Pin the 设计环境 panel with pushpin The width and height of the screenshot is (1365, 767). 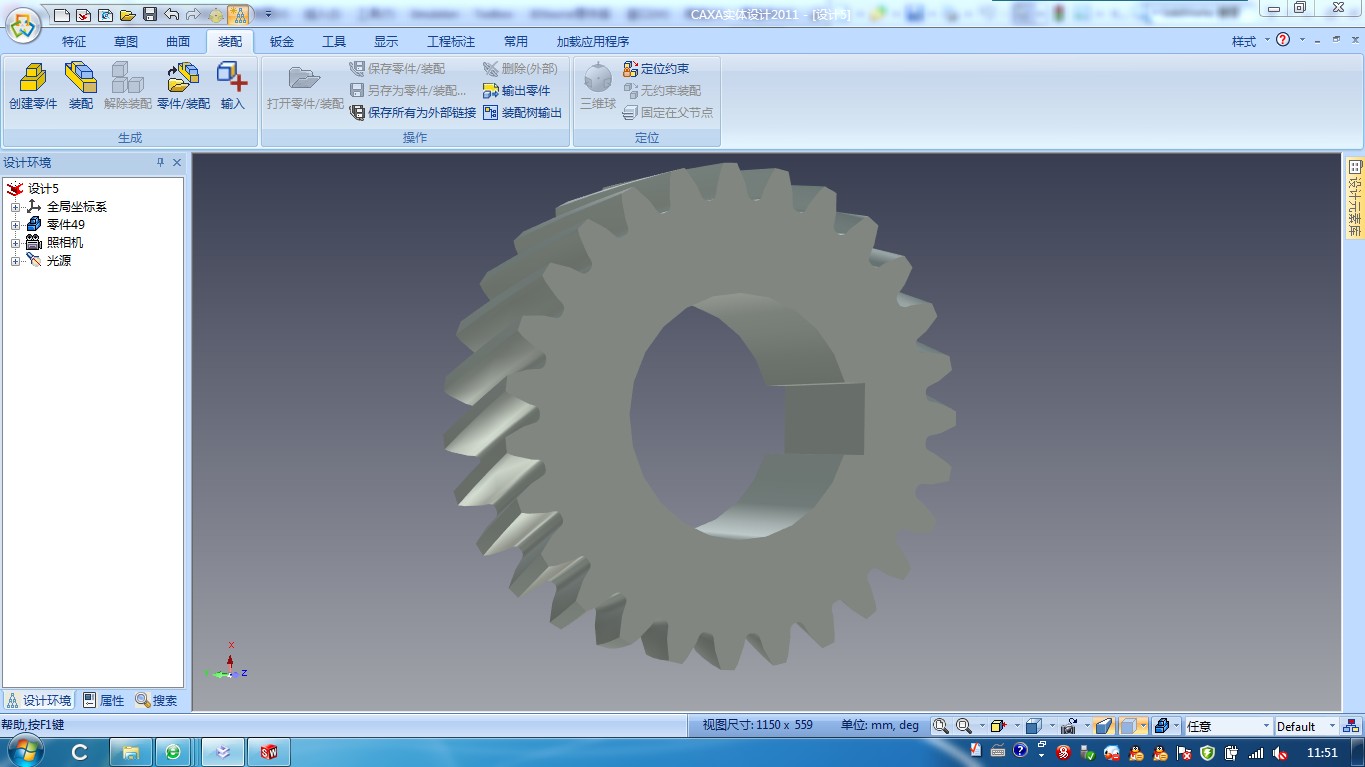tap(160, 163)
